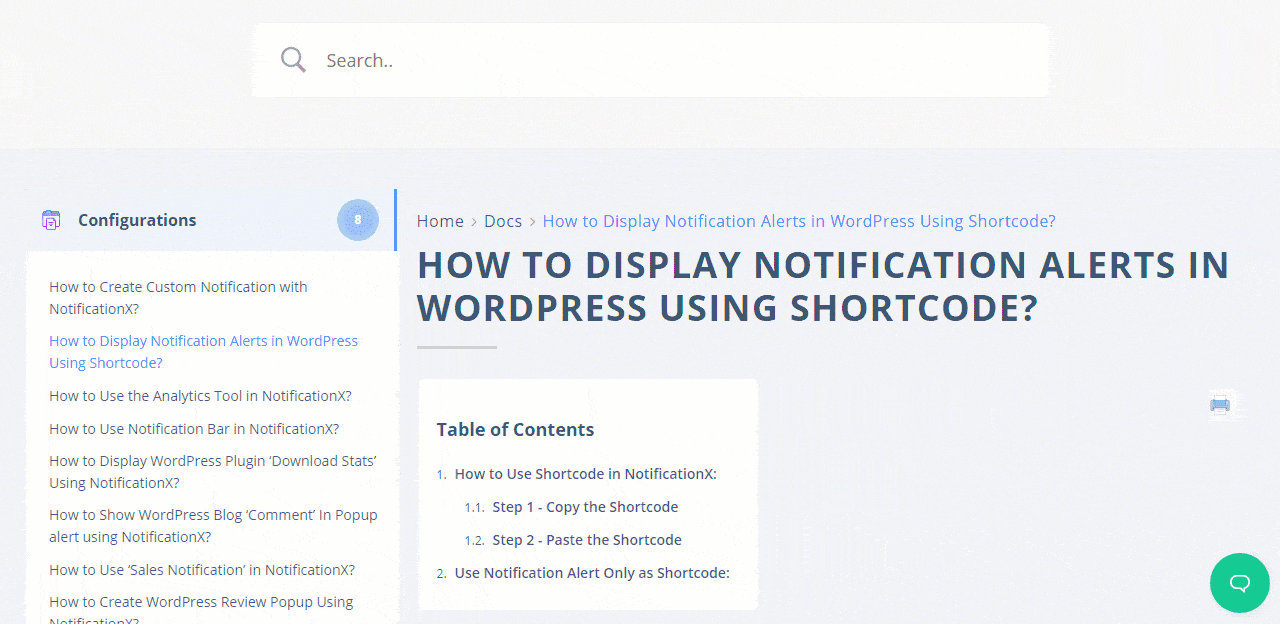The width and height of the screenshot is (1280, 624).
Task: Open 'How to Create Custom Notification' article
Action: point(178,298)
